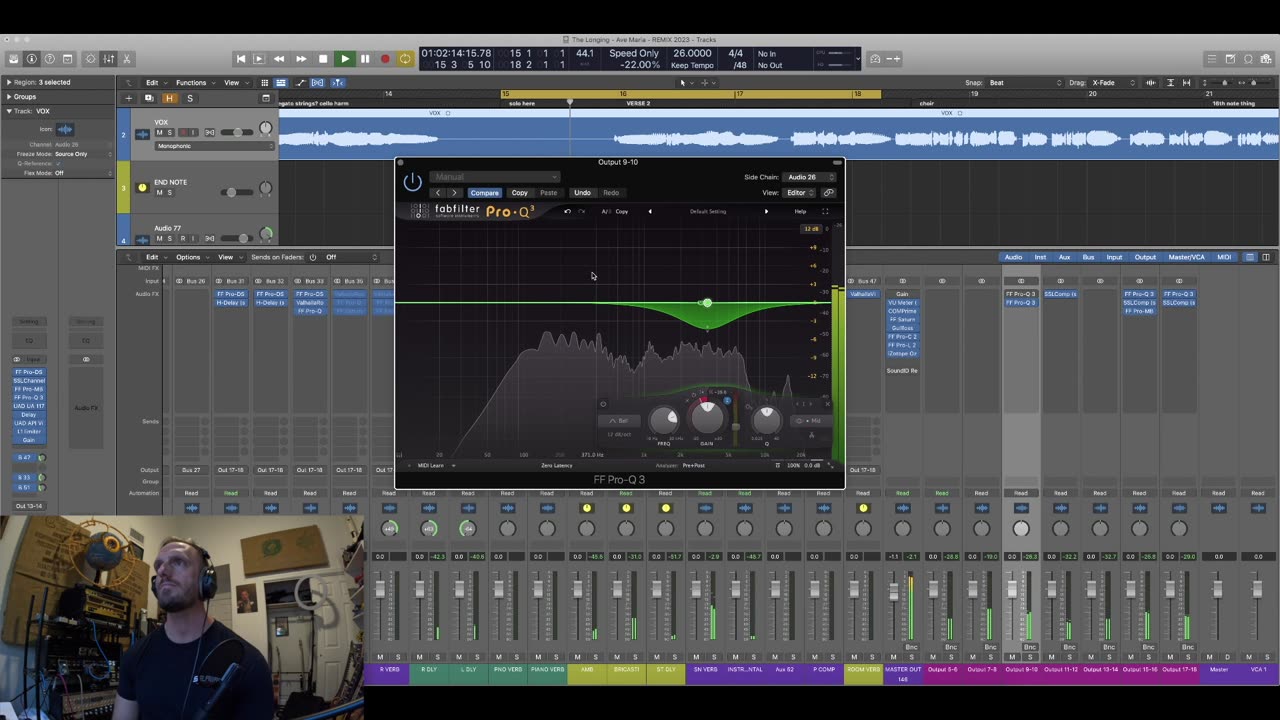Click the plugin link chain icon
The height and width of the screenshot is (720, 1280).
coord(828,193)
